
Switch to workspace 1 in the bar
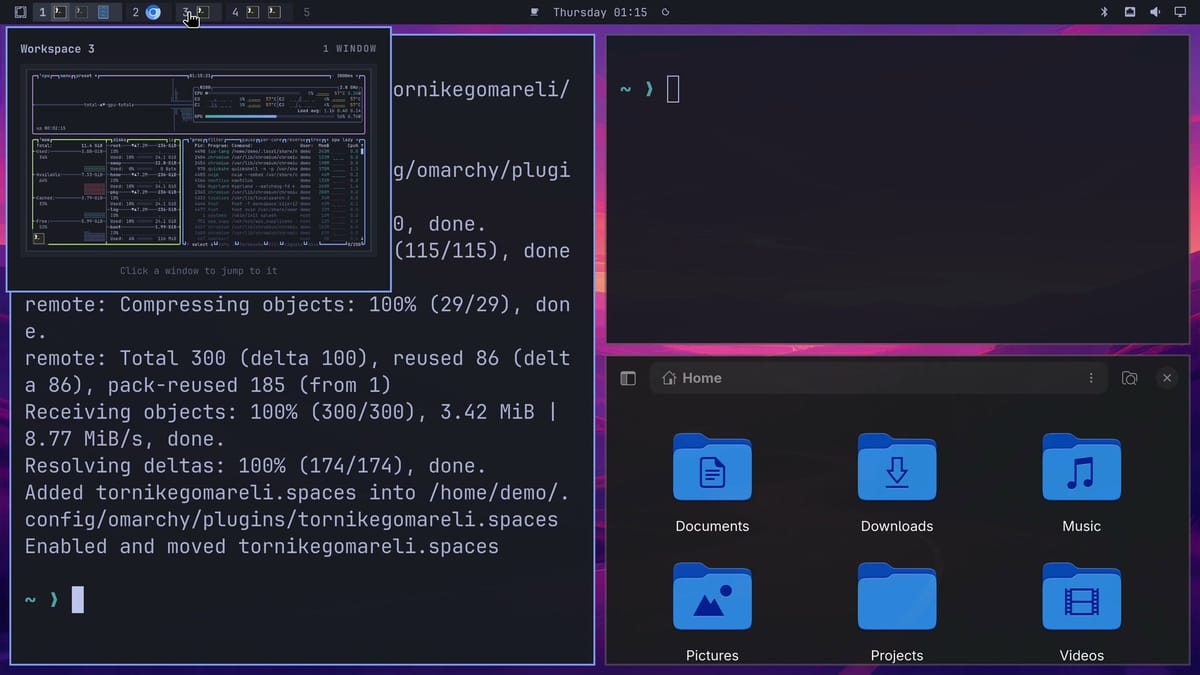[42, 12]
